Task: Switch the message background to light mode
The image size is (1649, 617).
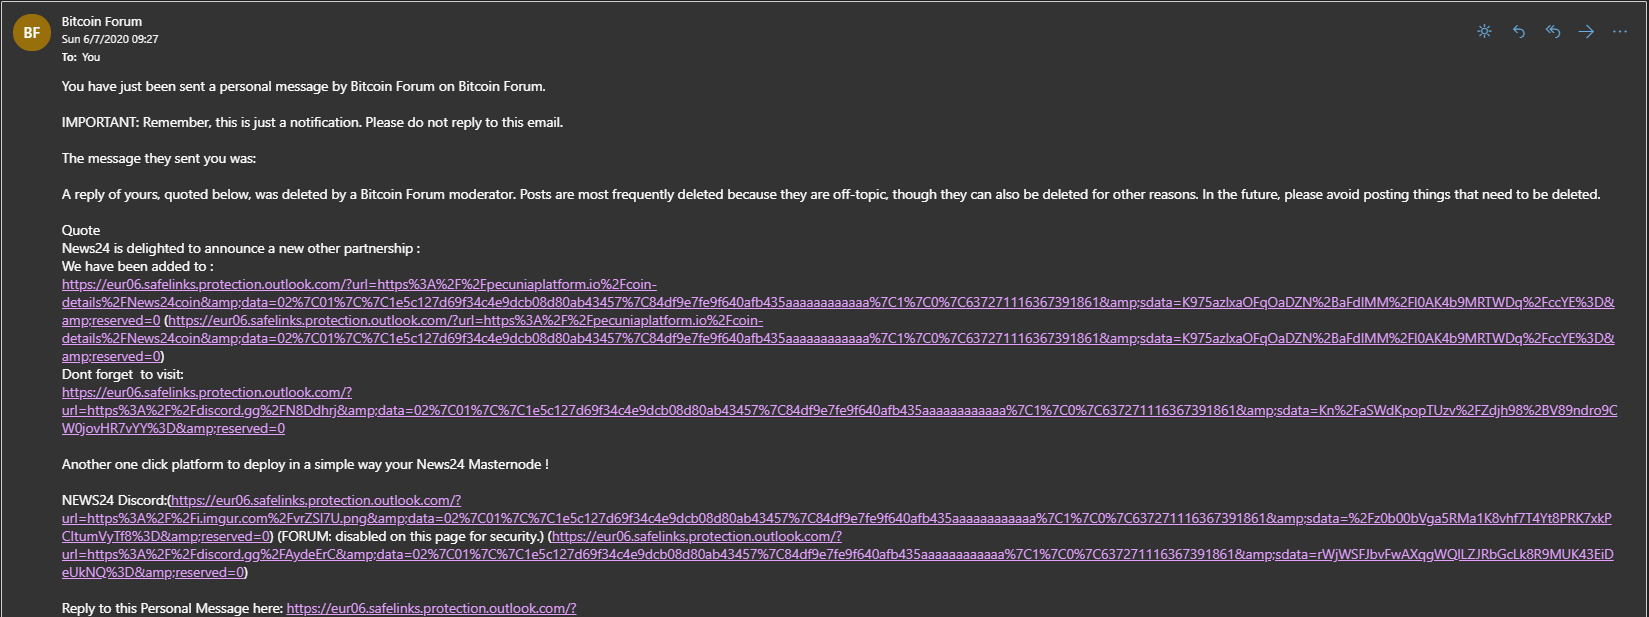Action: pos(1484,32)
